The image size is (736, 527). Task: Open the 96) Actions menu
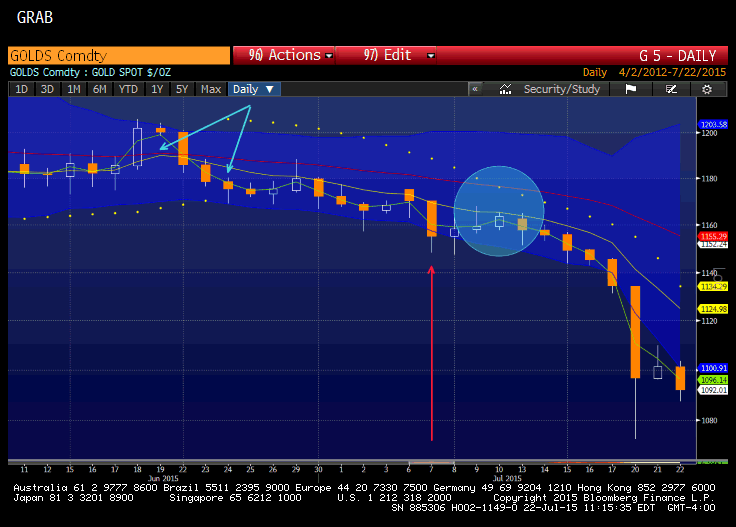click(x=284, y=55)
